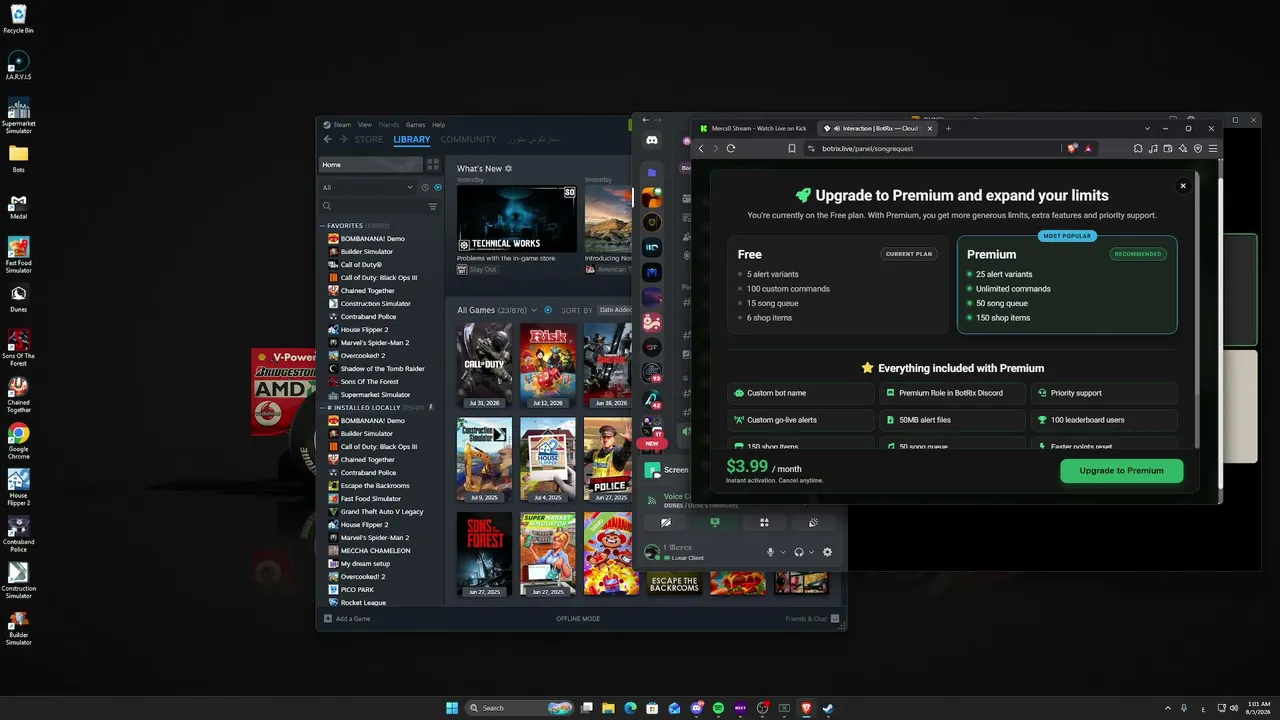This screenshot has height=720, width=1280.
Task: Switch to the Kick stream browser tab
Action: (x=756, y=128)
